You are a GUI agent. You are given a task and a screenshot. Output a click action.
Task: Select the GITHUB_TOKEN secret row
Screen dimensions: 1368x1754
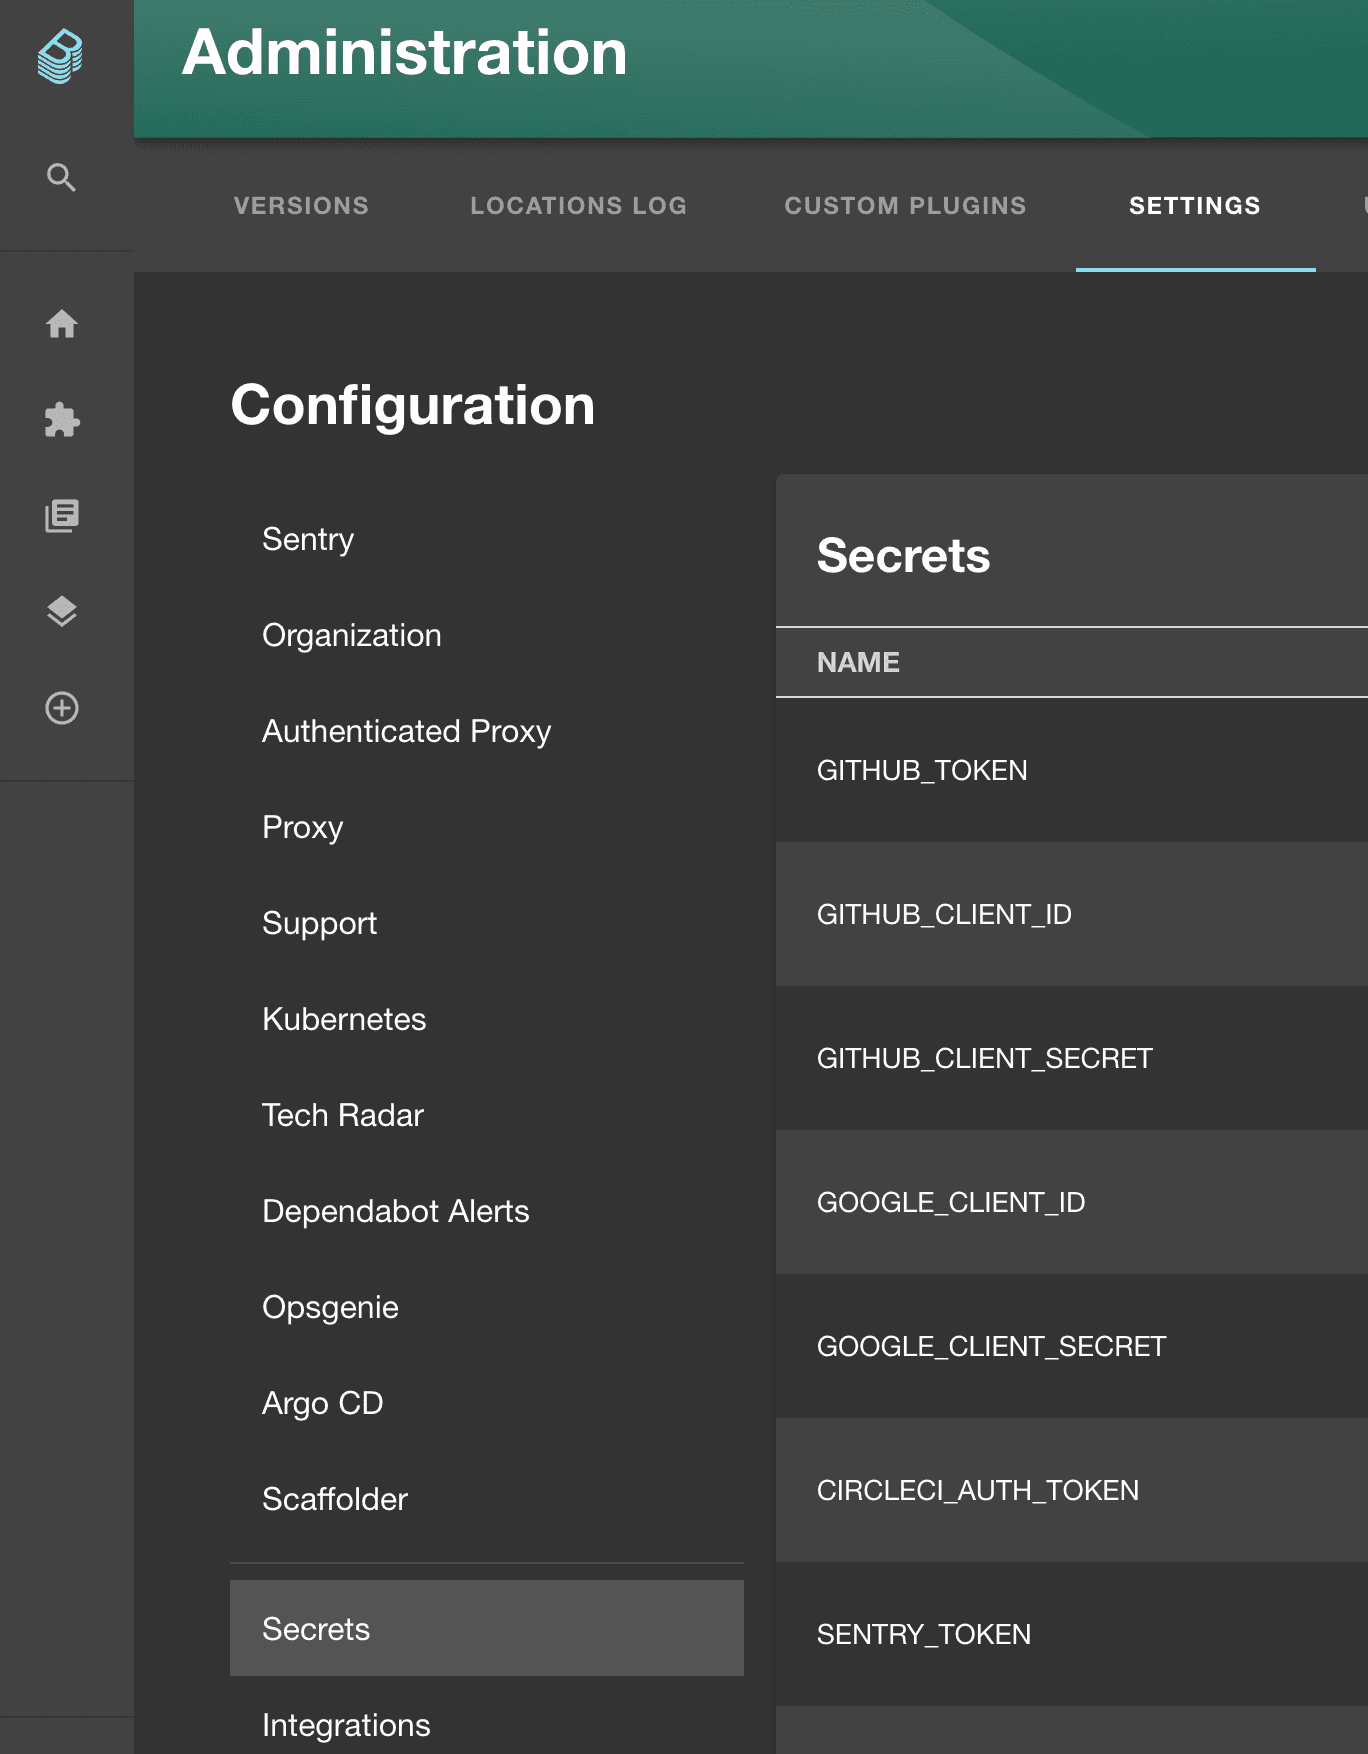pos(1072,770)
